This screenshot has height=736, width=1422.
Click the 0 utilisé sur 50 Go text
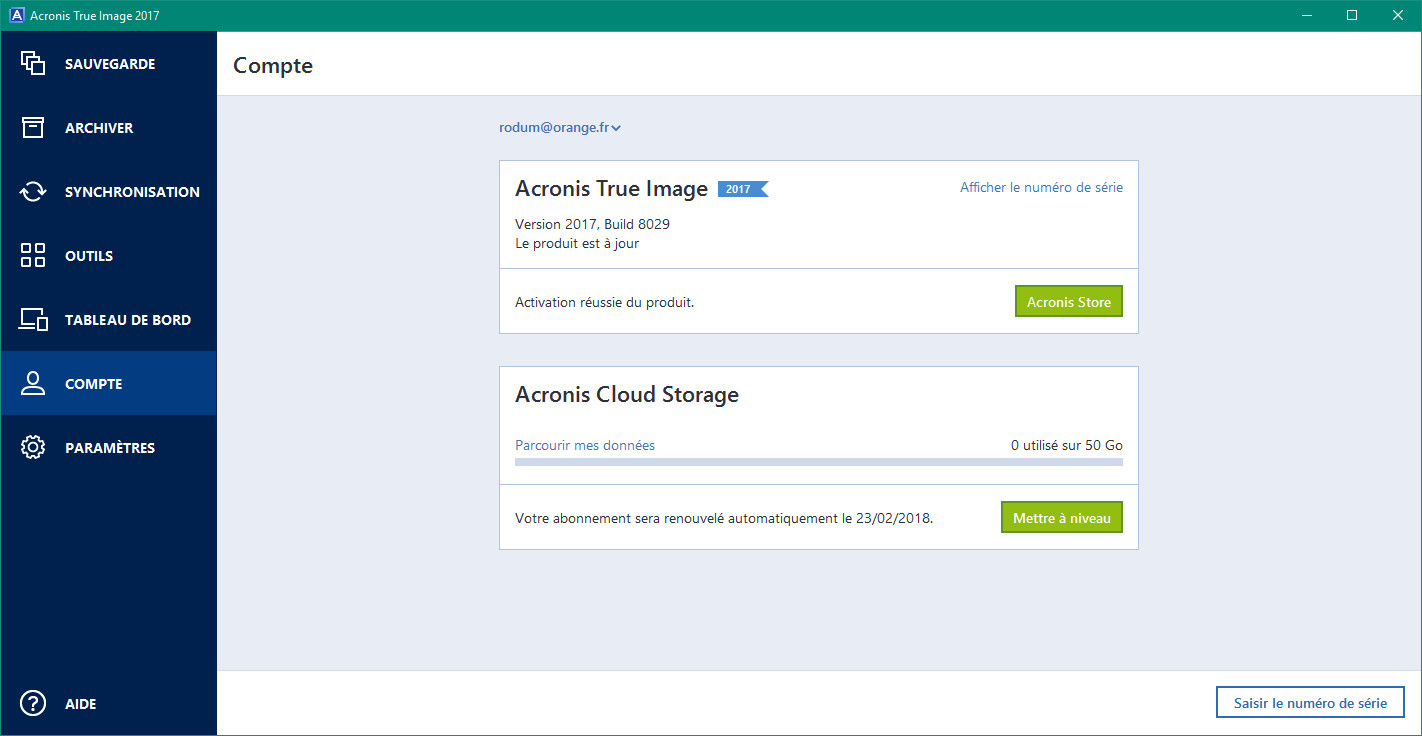pyautogui.click(x=1067, y=445)
